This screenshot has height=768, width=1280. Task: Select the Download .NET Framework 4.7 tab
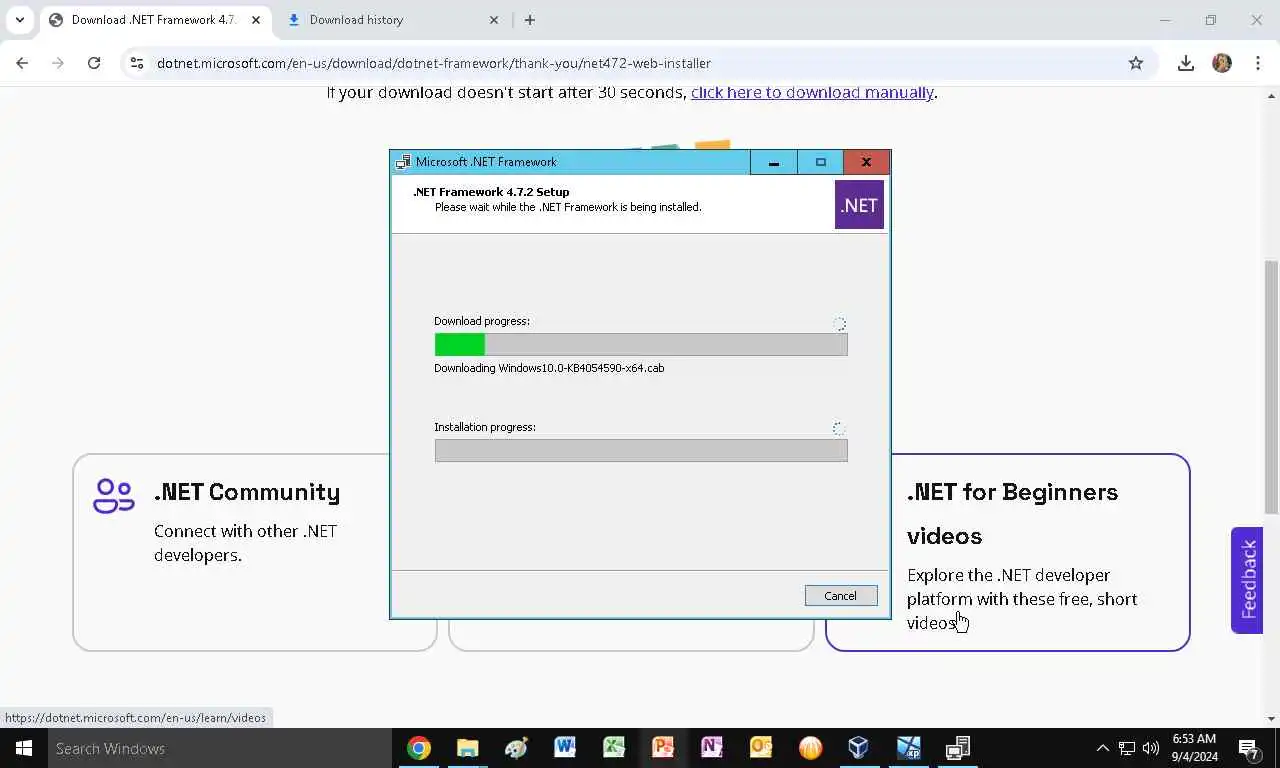pyautogui.click(x=153, y=20)
